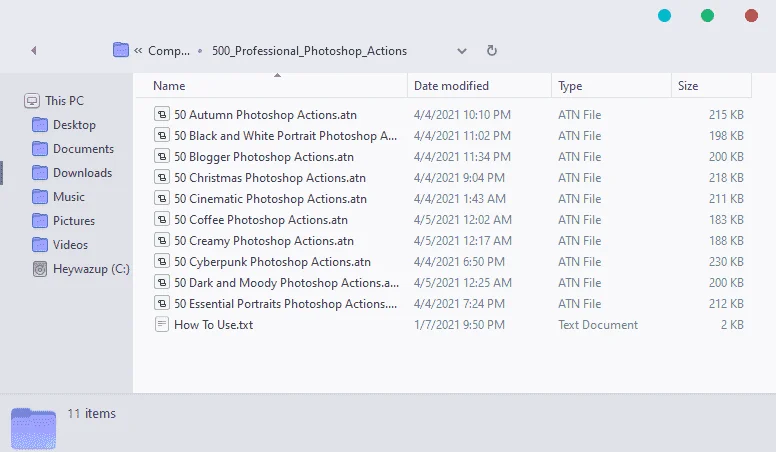Viewport: 776px width, 452px height.
Task: Select Pictures label in navigation pane
Action: (74, 221)
